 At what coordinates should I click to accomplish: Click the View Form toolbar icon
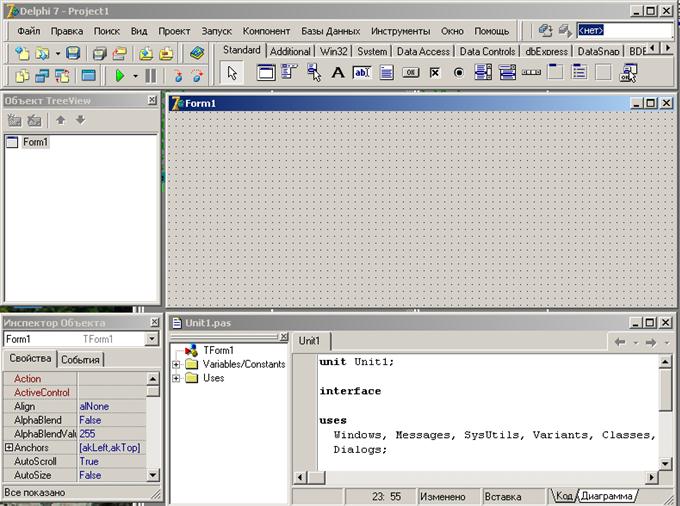[42, 76]
